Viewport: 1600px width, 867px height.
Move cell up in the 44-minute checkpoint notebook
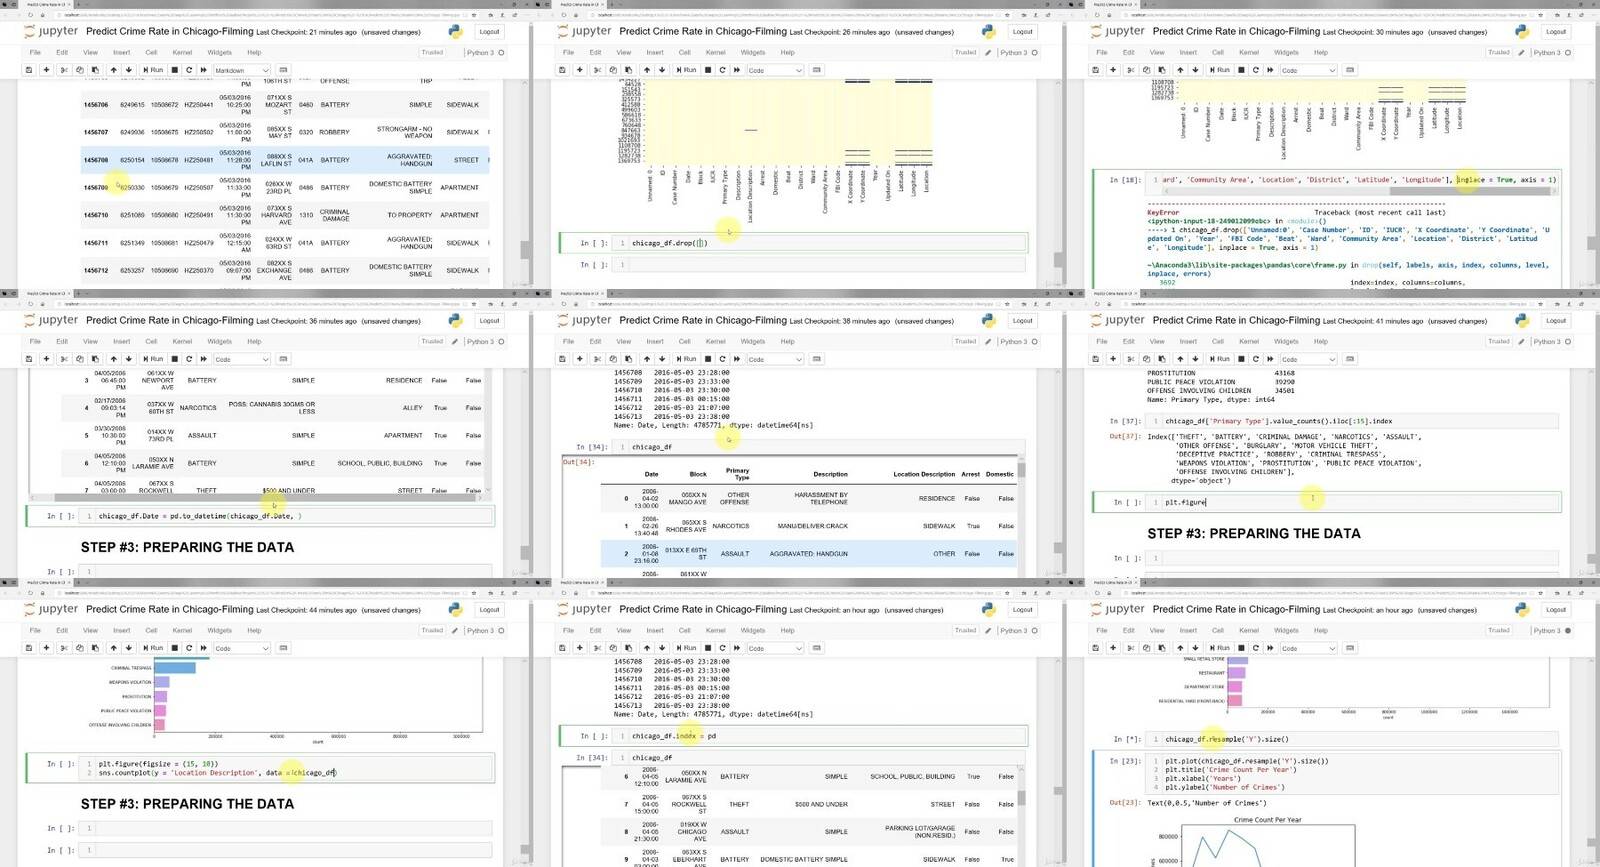click(x=114, y=648)
